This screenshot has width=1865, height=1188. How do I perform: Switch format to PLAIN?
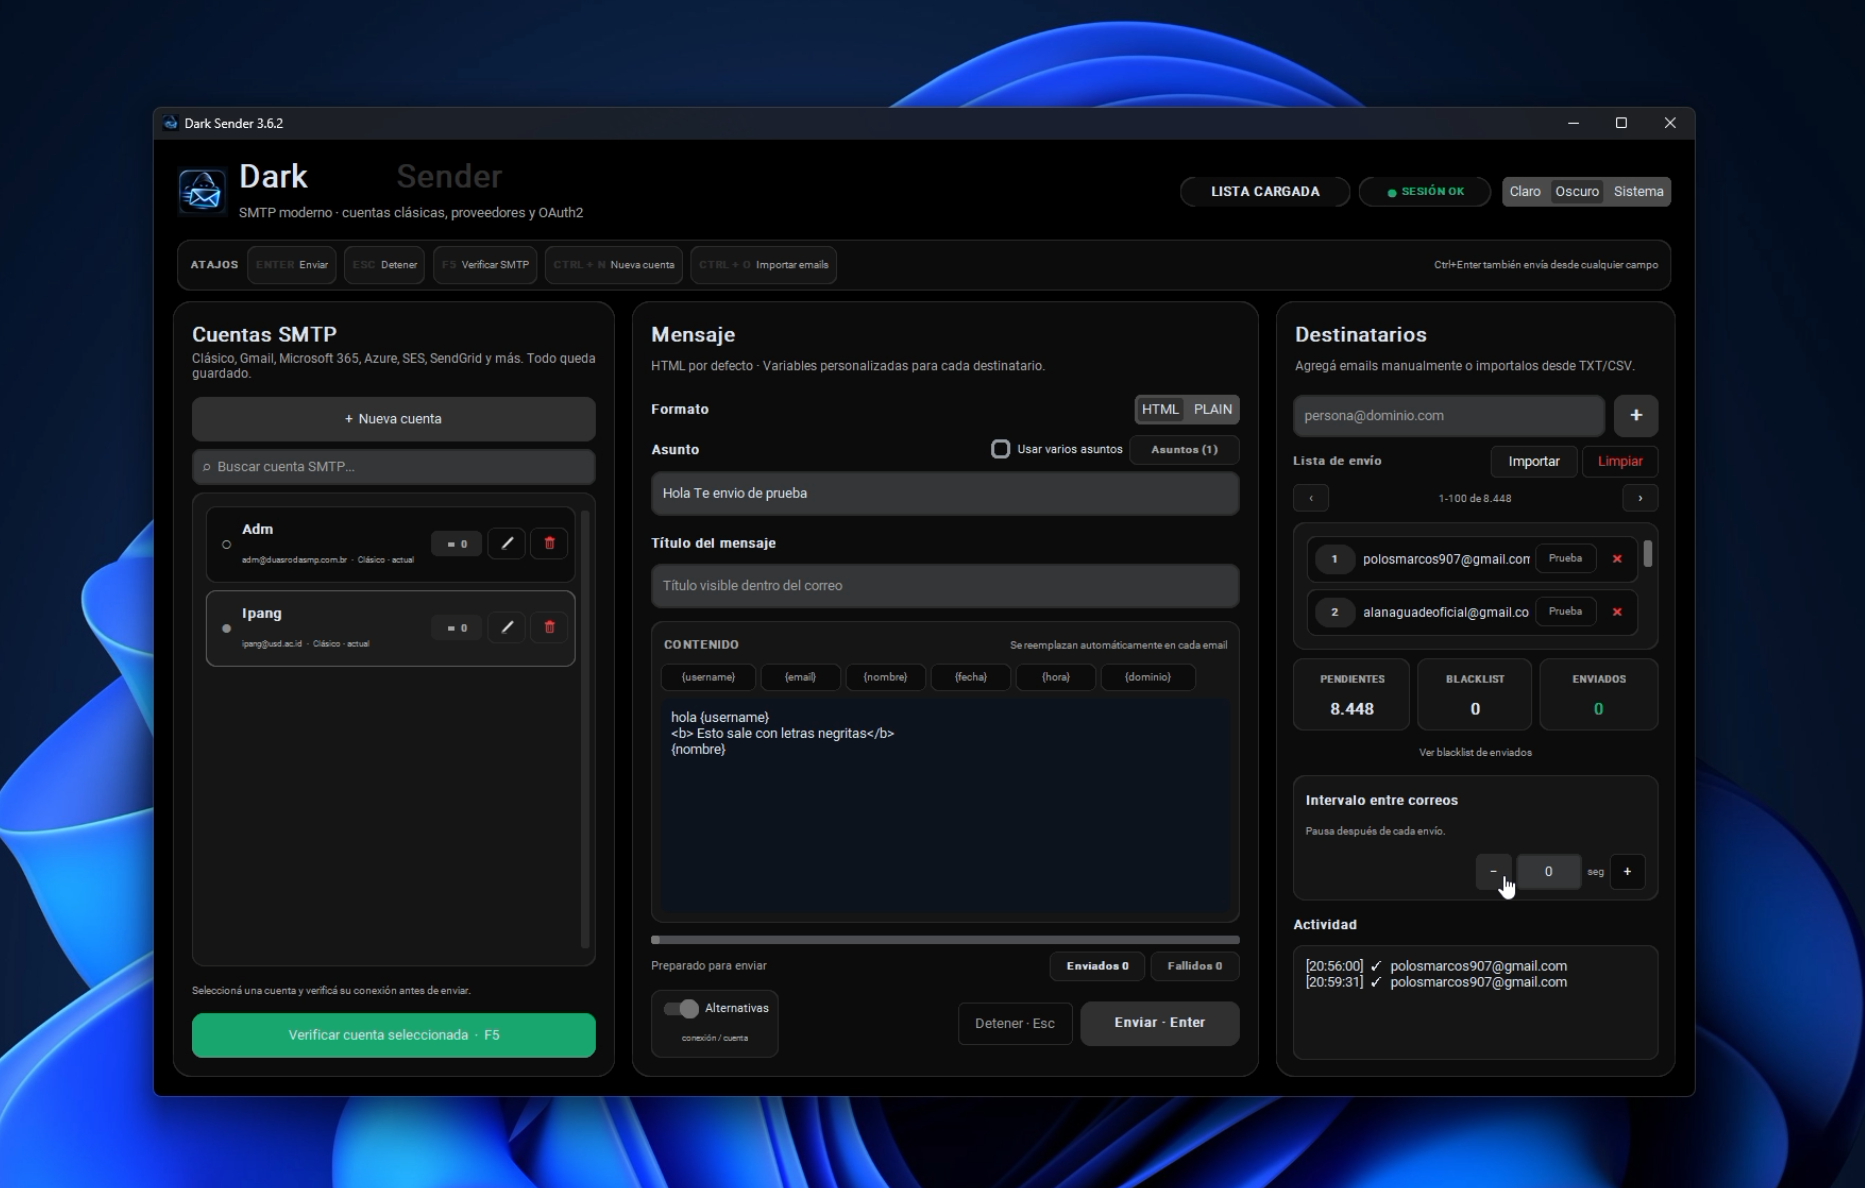[x=1212, y=409]
